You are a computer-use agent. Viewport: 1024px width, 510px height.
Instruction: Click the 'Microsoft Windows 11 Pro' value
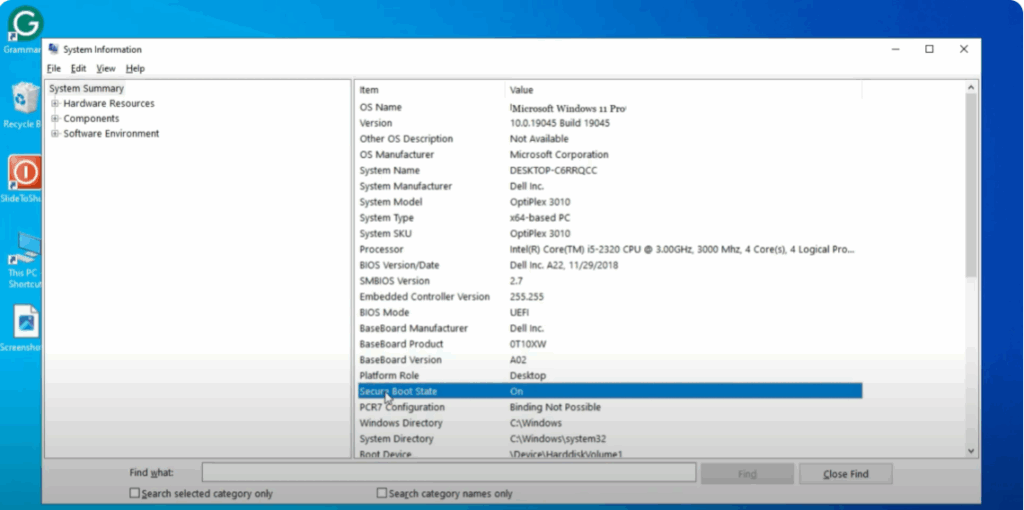[x=568, y=107]
